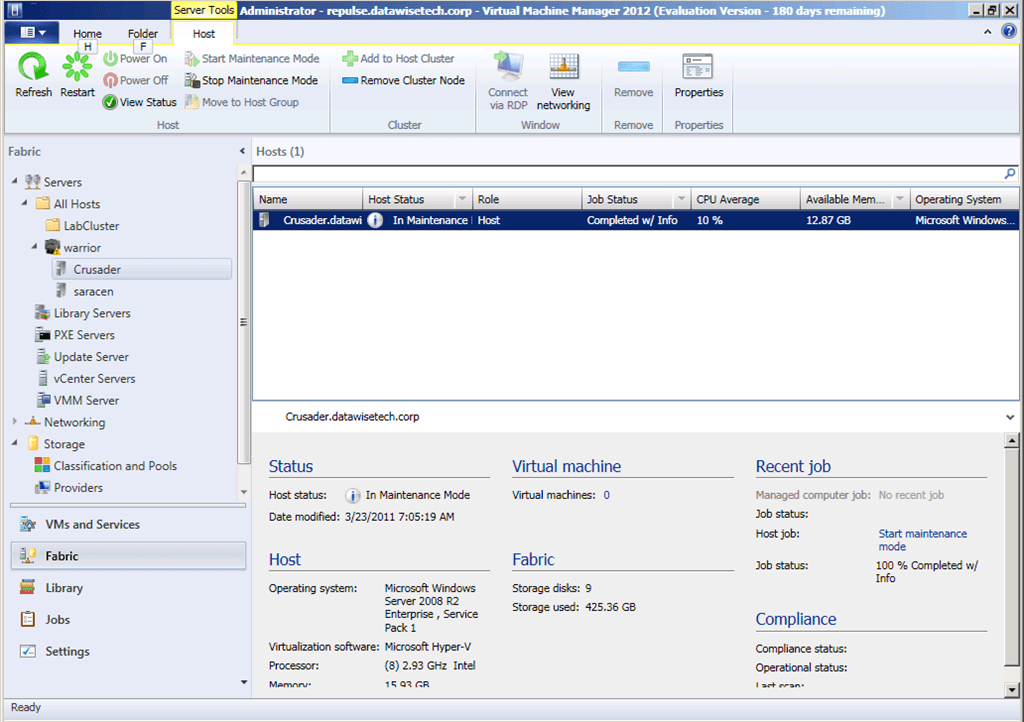This screenshot has height=722, width=1024.
Task: Click the Update Server icon
Action: point(42,356)
